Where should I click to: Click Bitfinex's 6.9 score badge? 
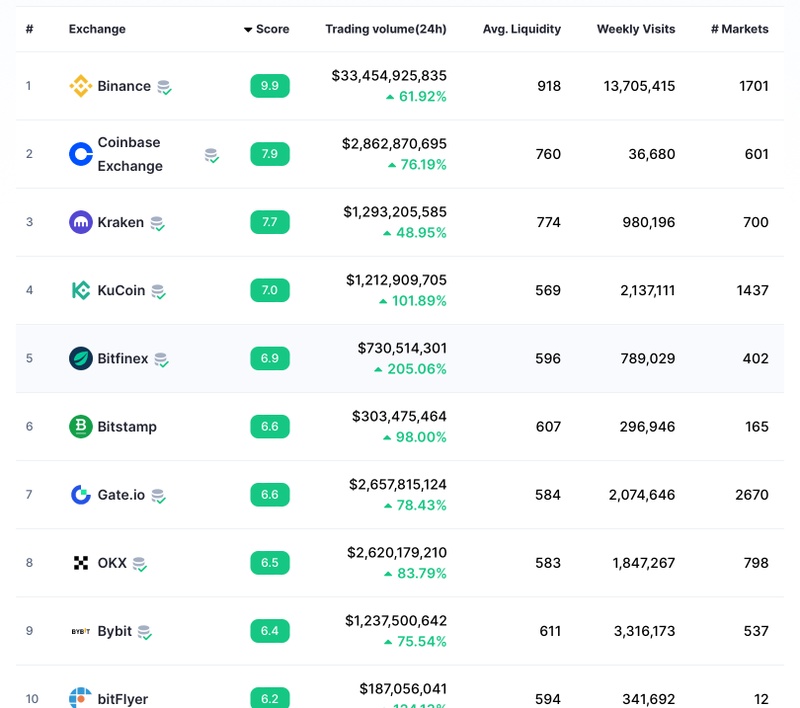coord(270,358)
